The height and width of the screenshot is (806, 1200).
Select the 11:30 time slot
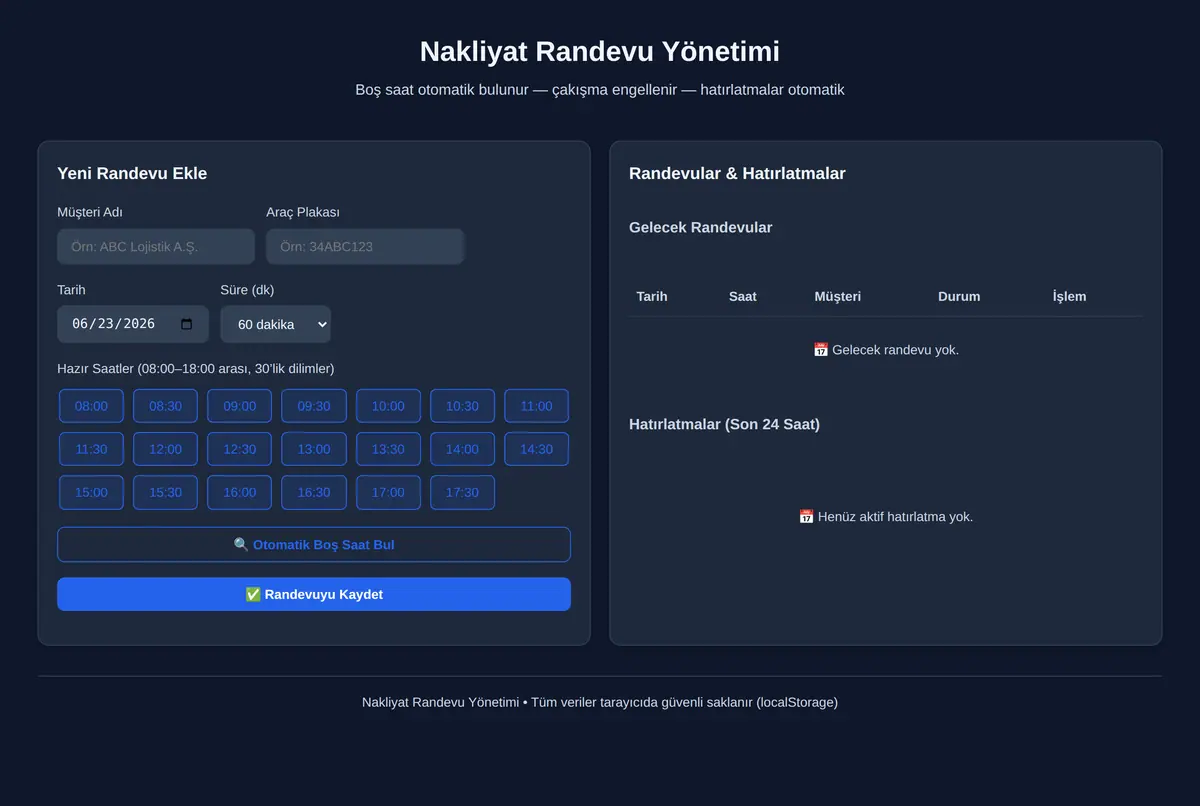click(91, 449)
